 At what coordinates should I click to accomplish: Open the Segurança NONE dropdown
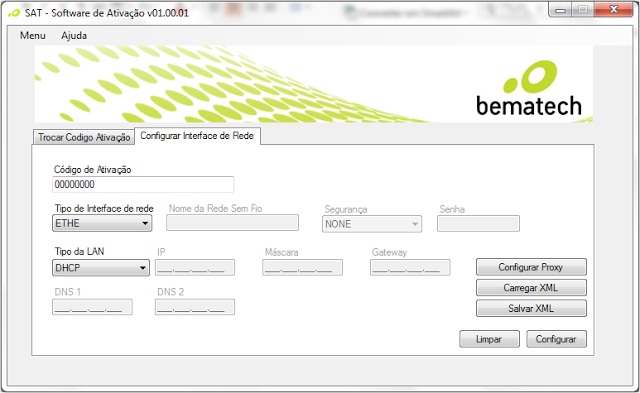(372, 224)
